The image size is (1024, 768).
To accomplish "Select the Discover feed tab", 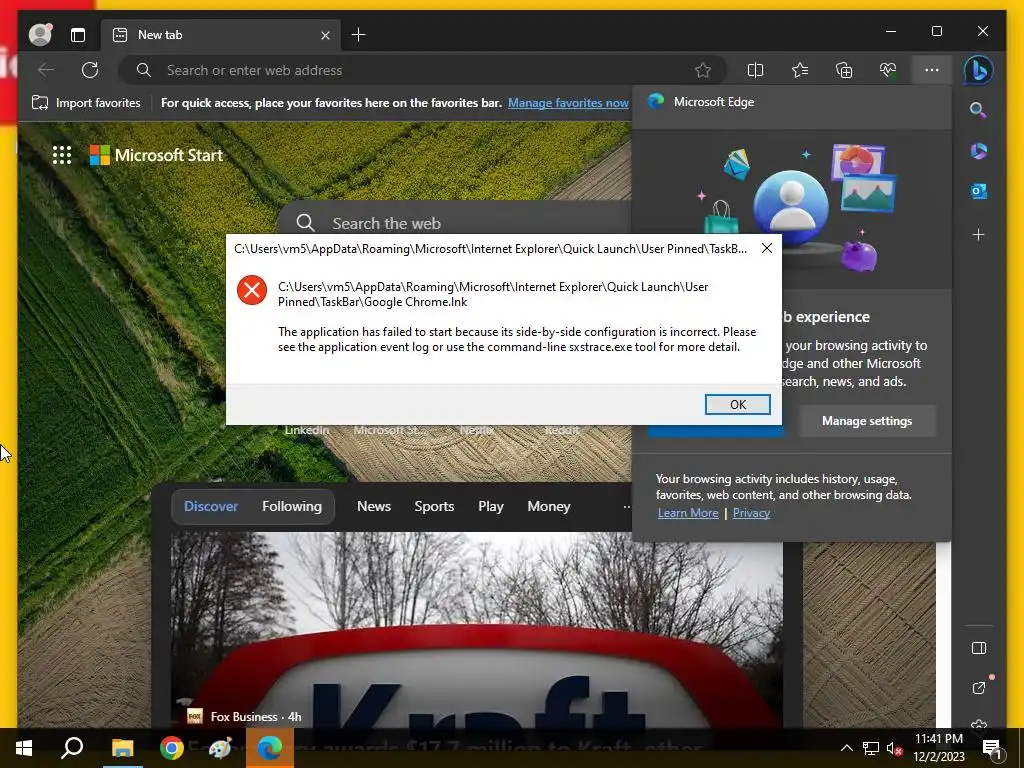I will (211, 506).
